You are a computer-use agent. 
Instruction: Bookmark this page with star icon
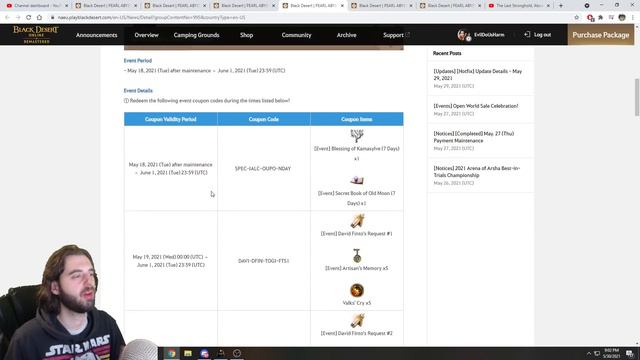point(576,18)
